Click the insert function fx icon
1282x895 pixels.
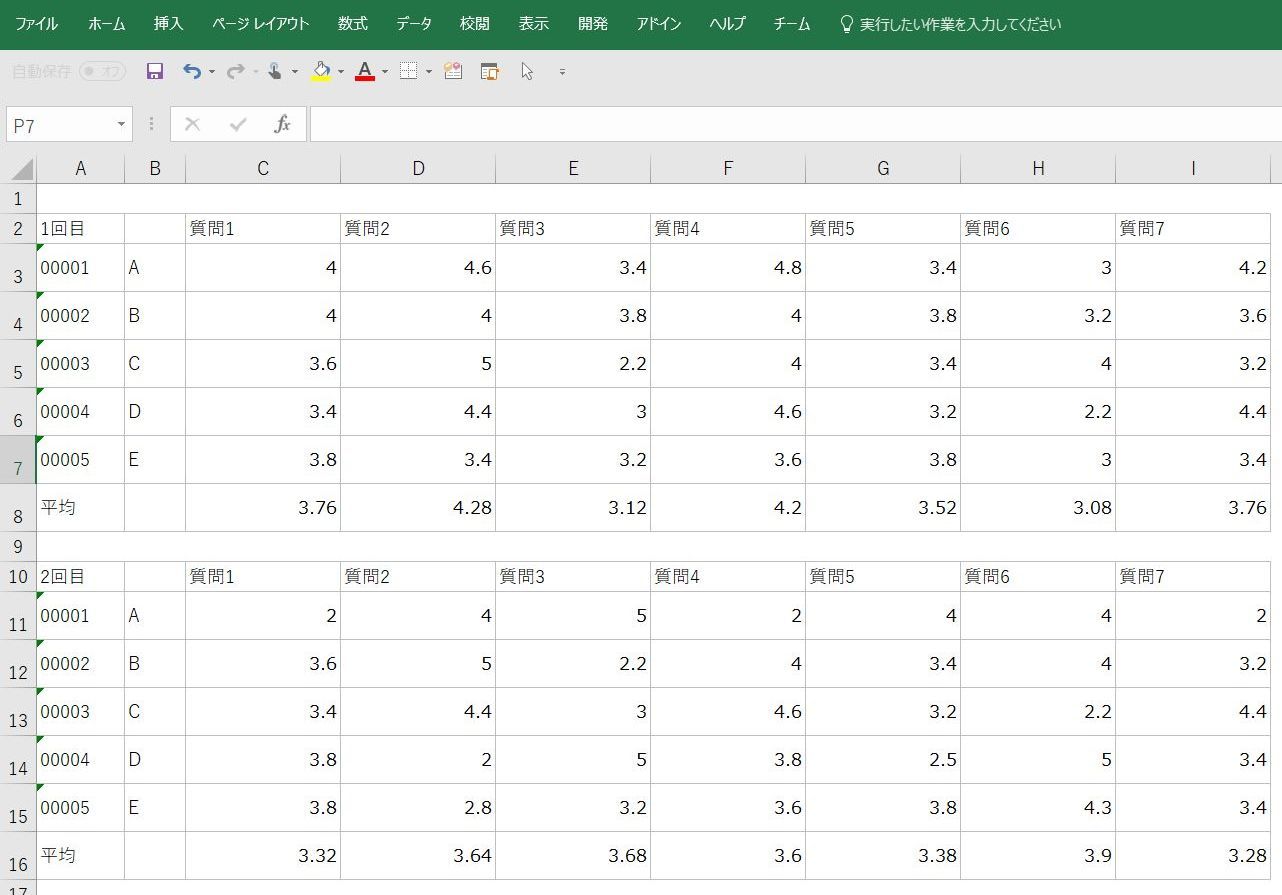pyautogui.click(x=282, y=124)
